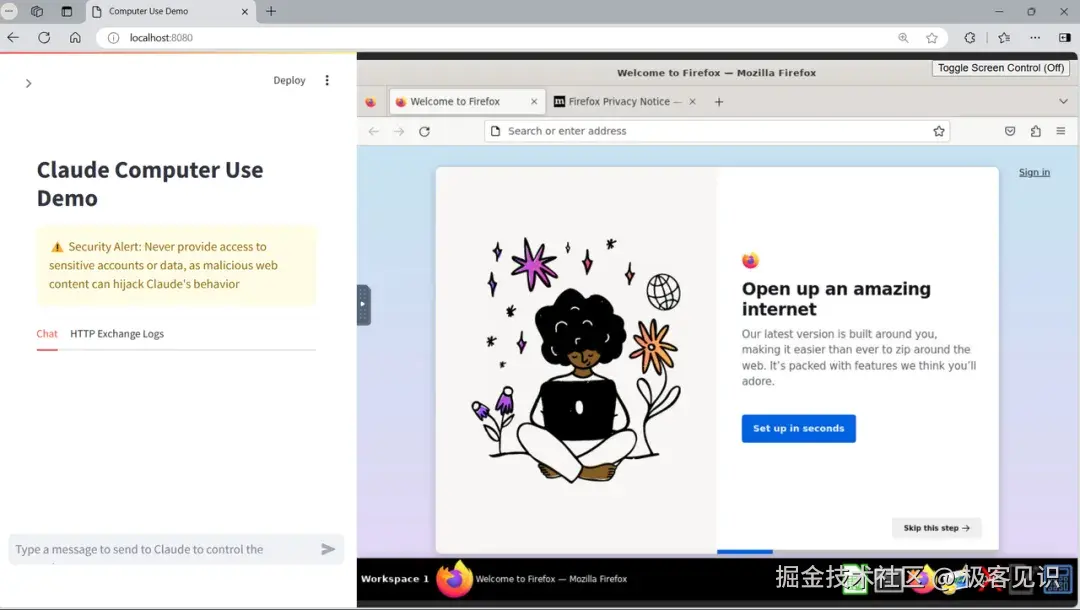Close the Firefox Privacy Notice tab
The height and width of the screenshot is (610, 1080).
pos(692,102)
